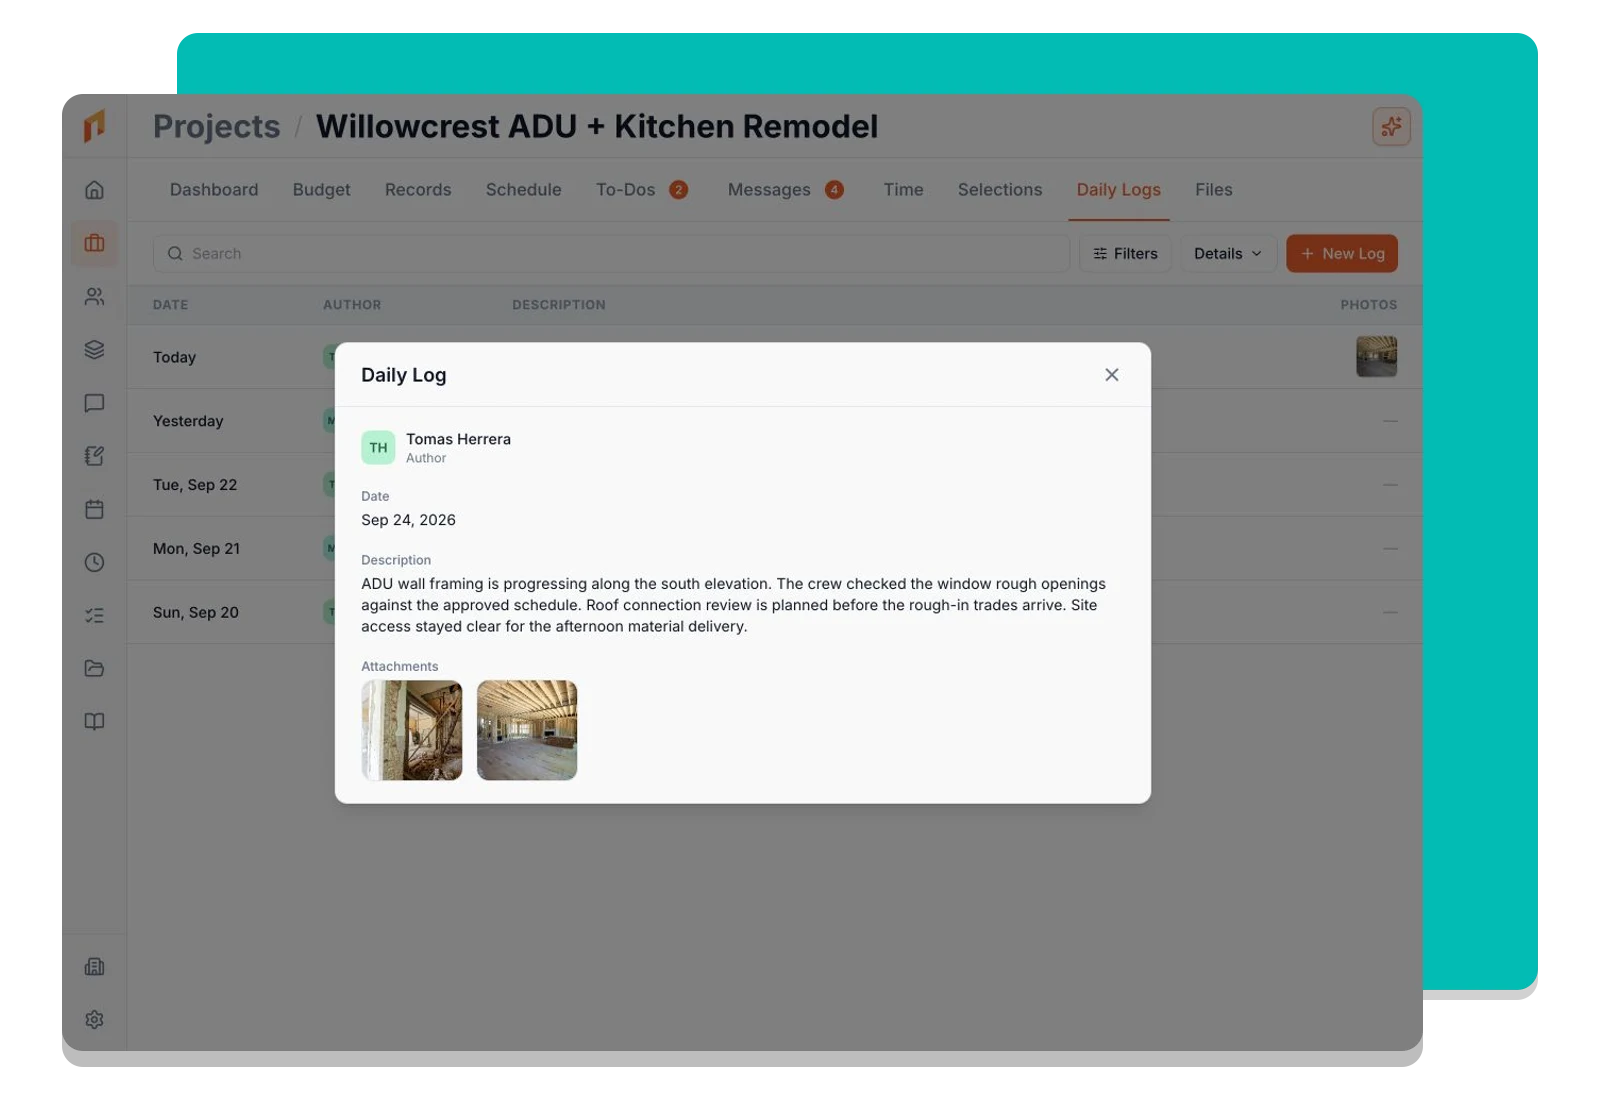Click the app logo at top left
Image resolution: width=1600 pixels, height=1100 pixels.
(x=94, y=126)
